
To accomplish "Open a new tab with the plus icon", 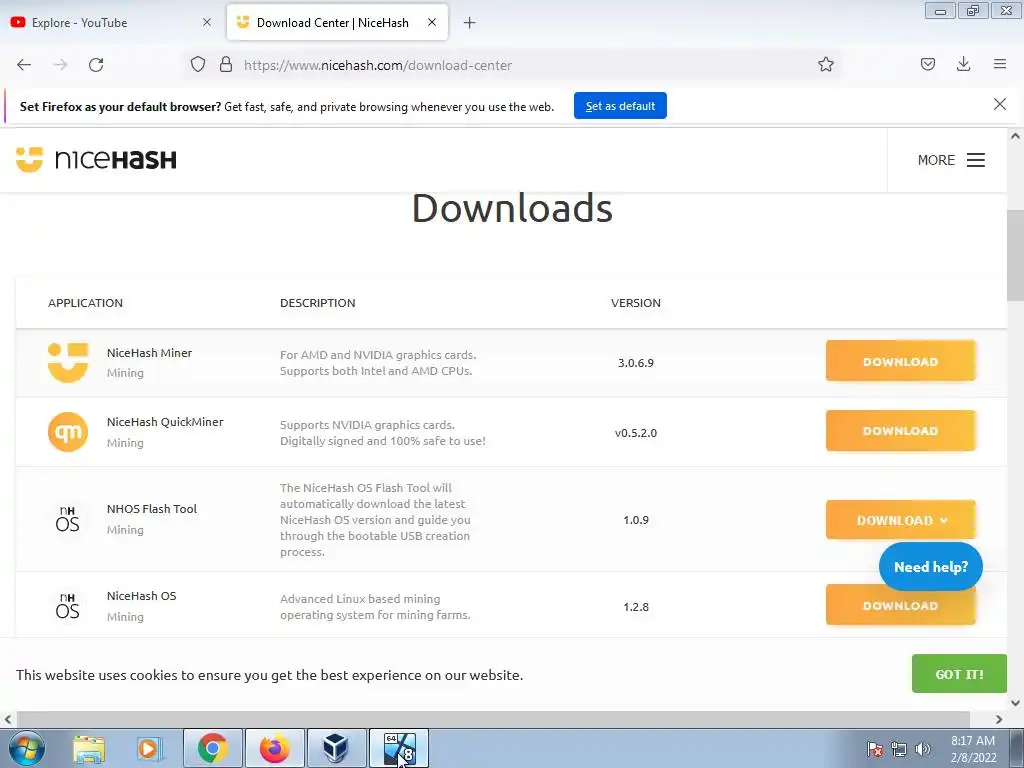I will tap(470, 23).
